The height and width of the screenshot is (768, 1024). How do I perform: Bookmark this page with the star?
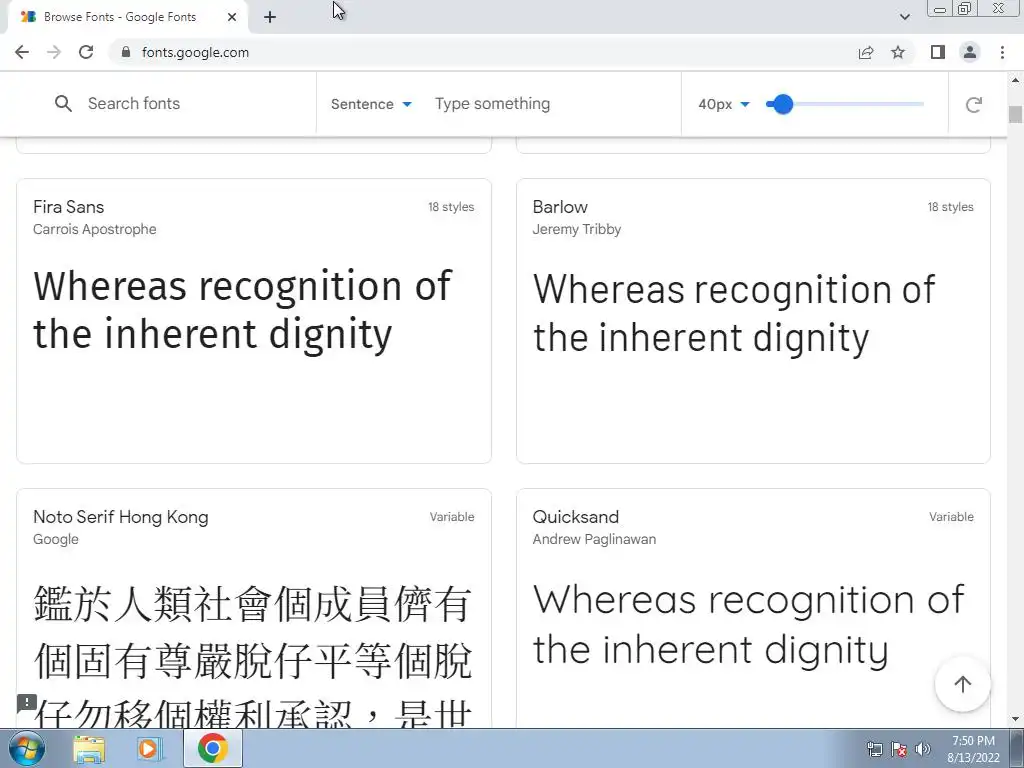[x=898, y=52]
